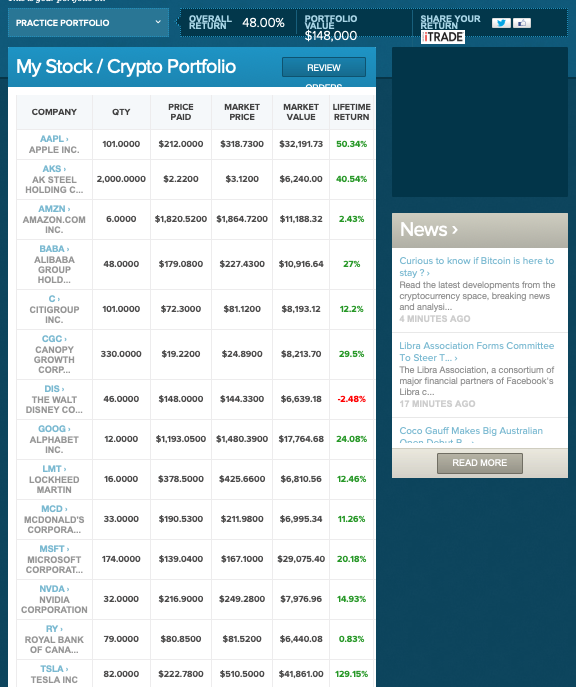
Task: Click the $378.5000 Lockheed price paid
Action: point(180,479)
